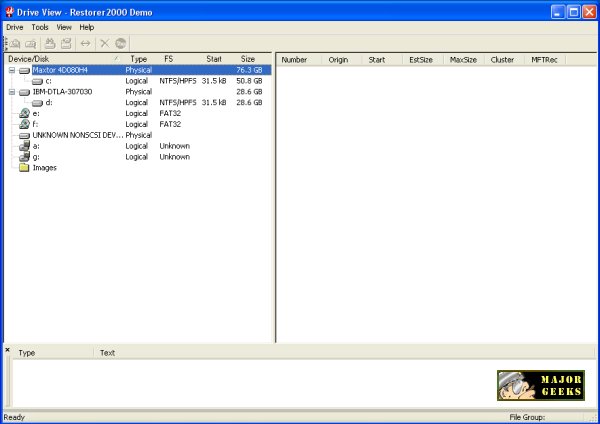Click the 50.8 GB size value

(x=249, y=81)
